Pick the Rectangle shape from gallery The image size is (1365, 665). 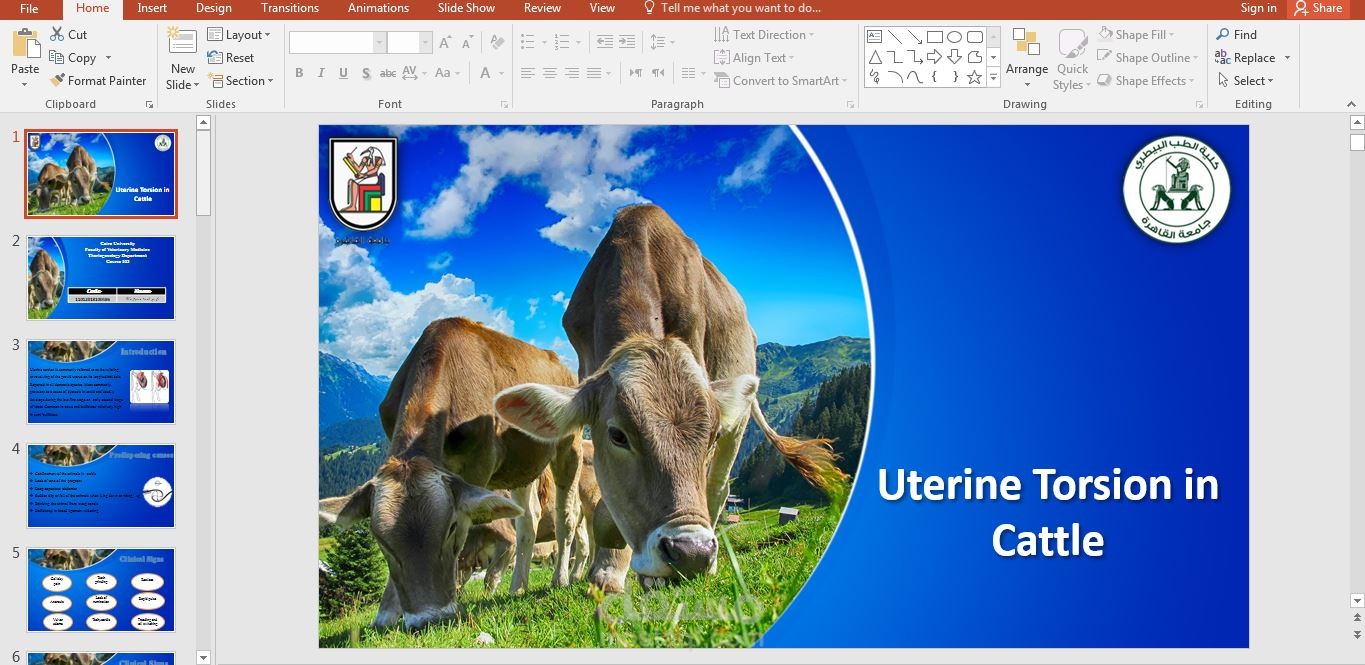(x=934, y=36)
